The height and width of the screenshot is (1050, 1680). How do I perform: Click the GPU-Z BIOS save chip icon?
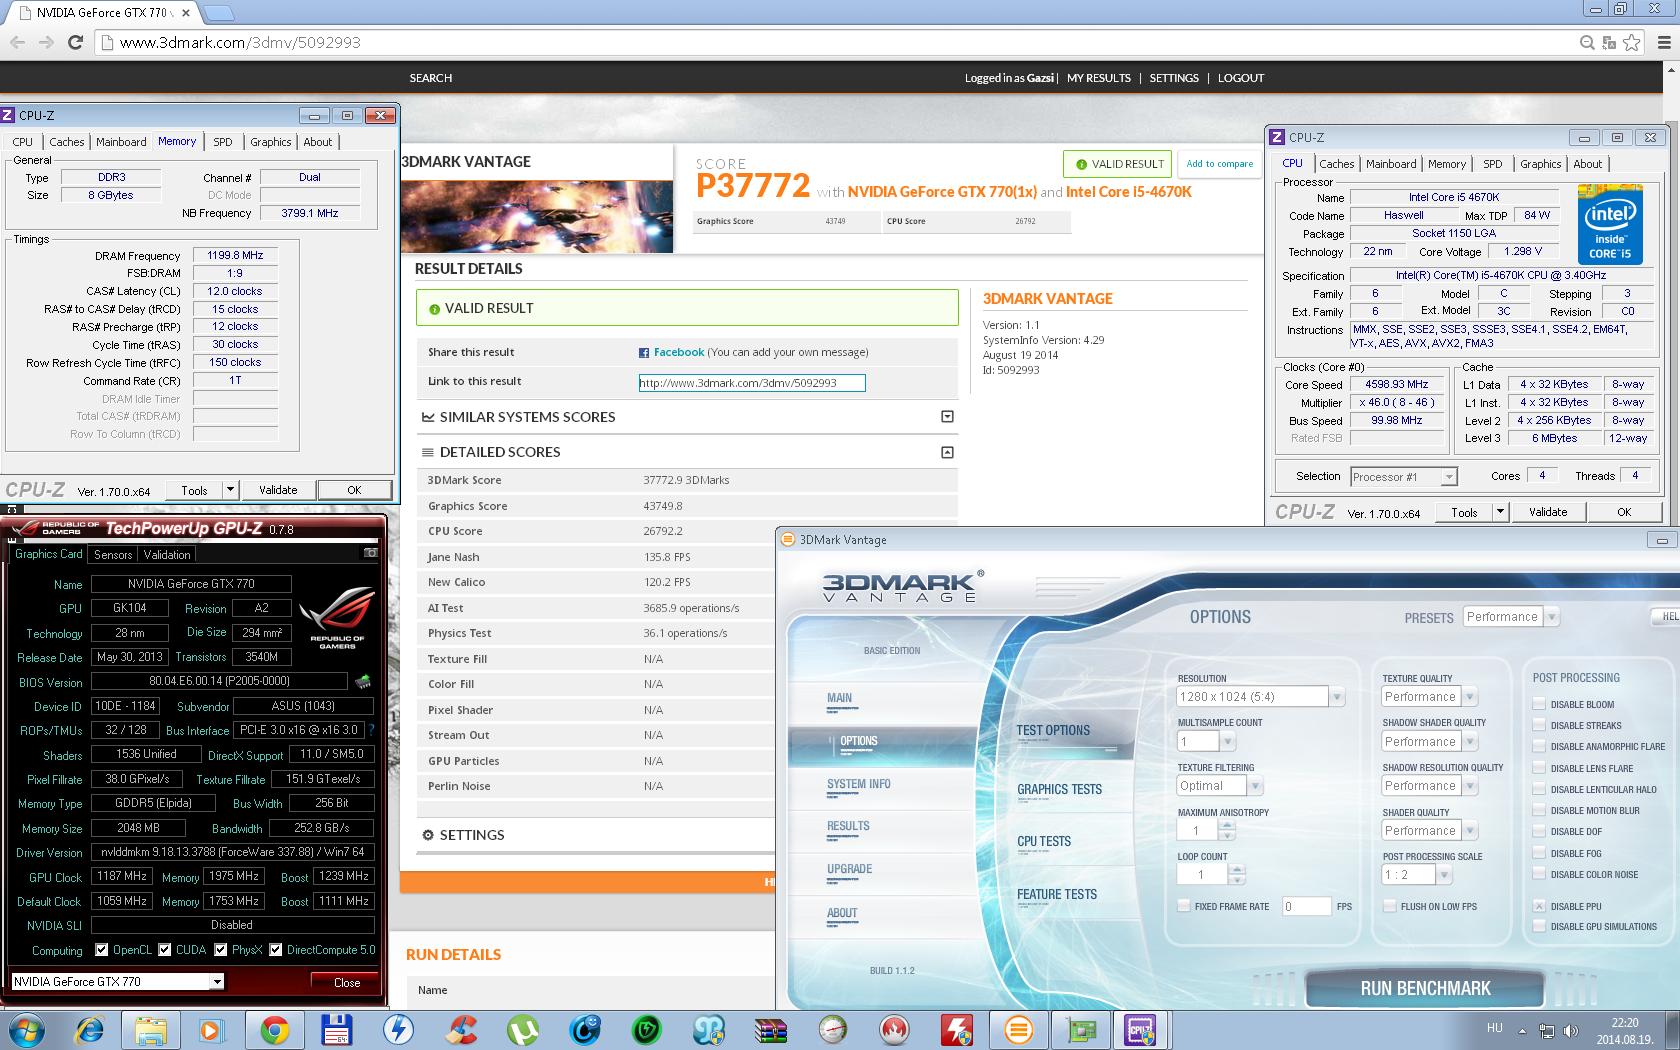pos(363,682)
